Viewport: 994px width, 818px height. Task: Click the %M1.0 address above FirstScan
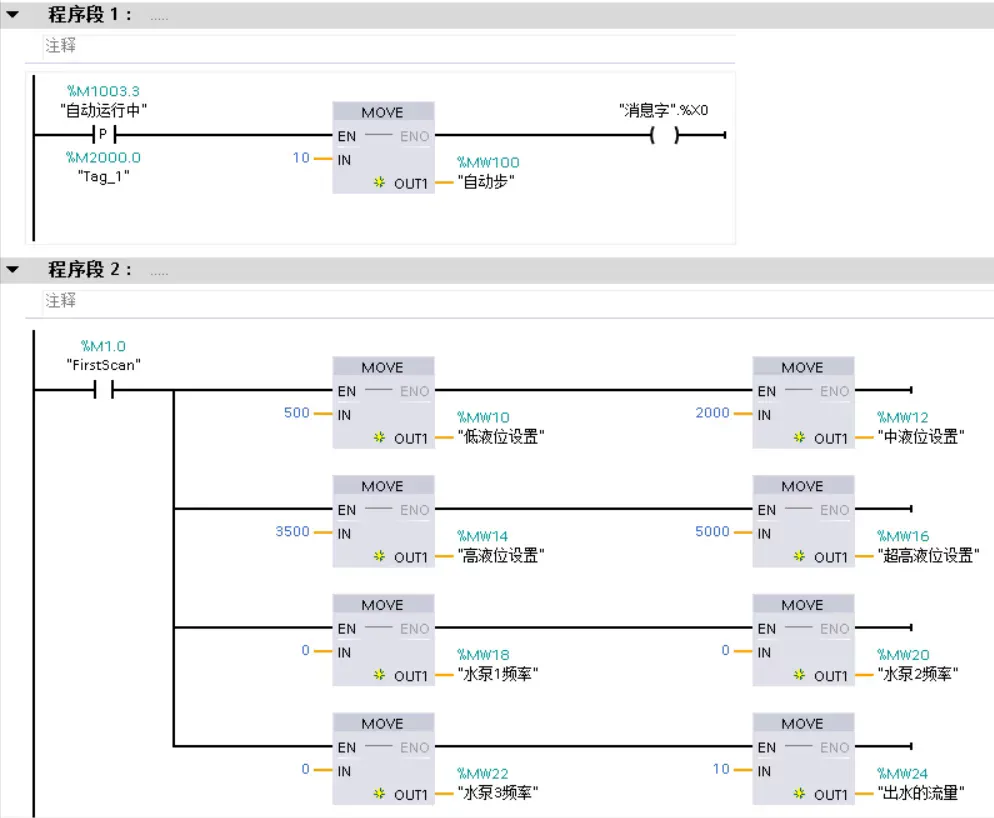pos(103,347)
